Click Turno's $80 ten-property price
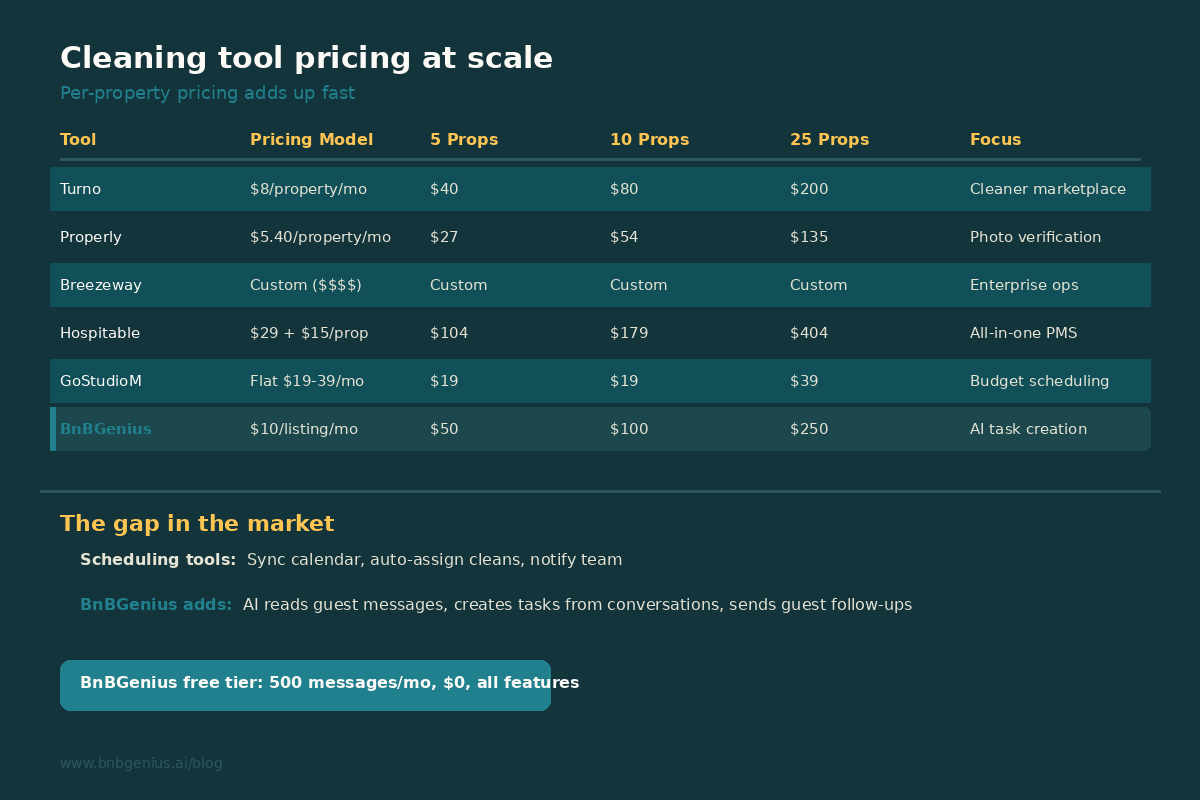 click(x=624, y=189)
